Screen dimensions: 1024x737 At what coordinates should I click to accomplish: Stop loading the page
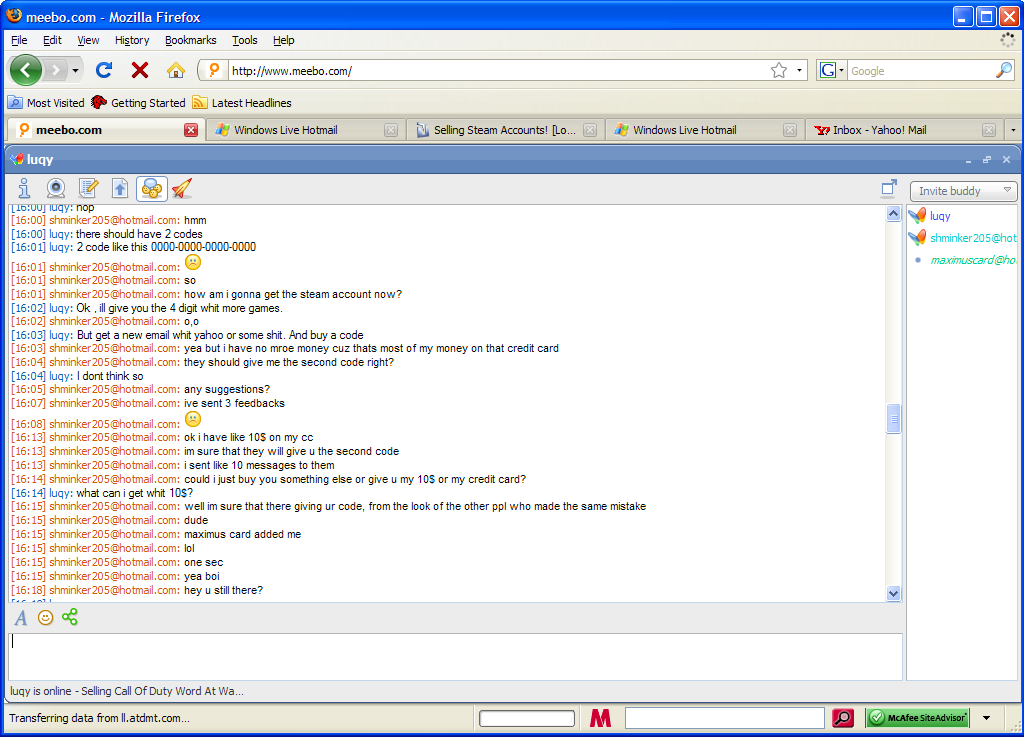[140, 70]
